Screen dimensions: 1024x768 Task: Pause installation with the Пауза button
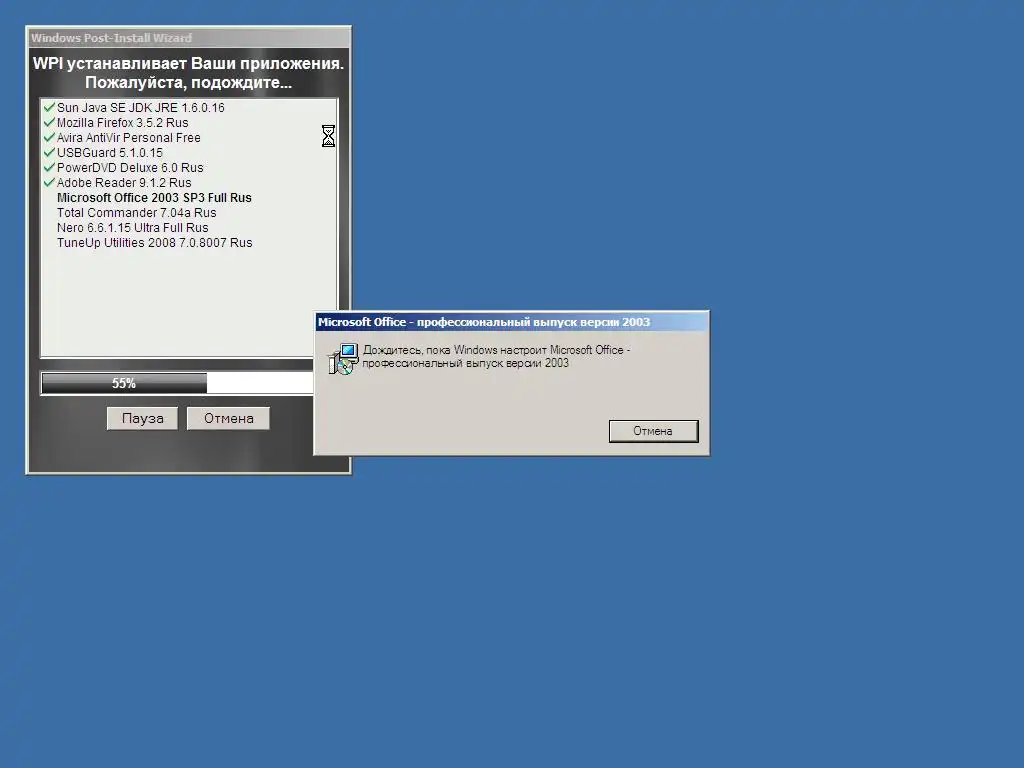pos(142,418)
